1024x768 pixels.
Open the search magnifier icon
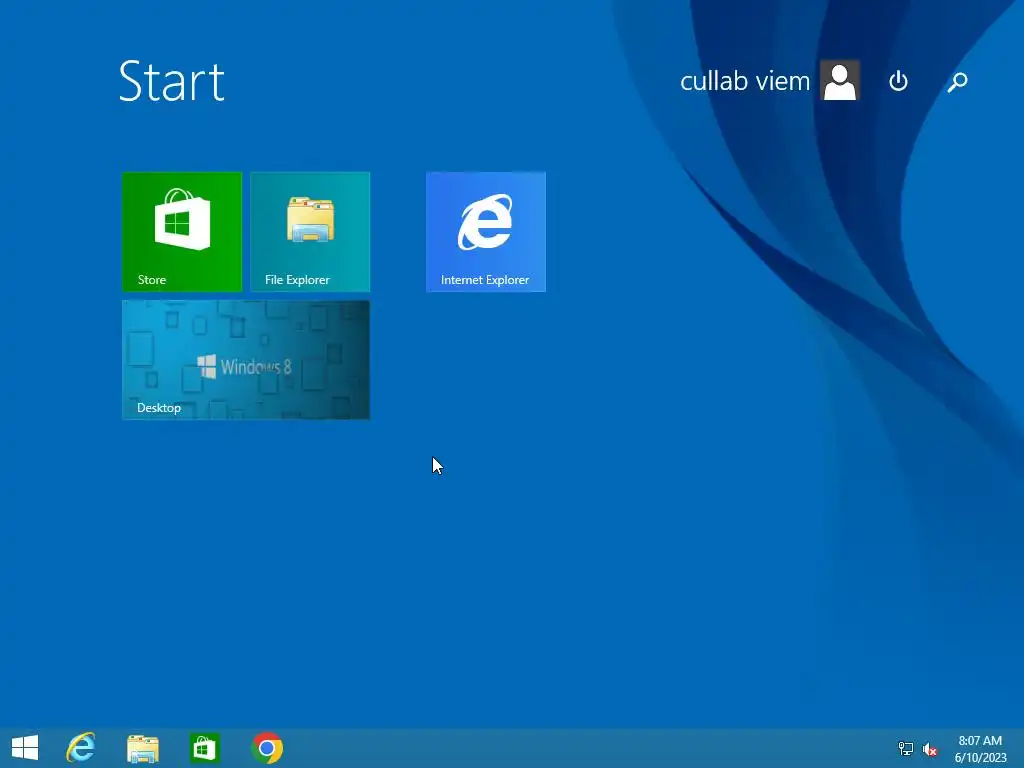point(957,82)
